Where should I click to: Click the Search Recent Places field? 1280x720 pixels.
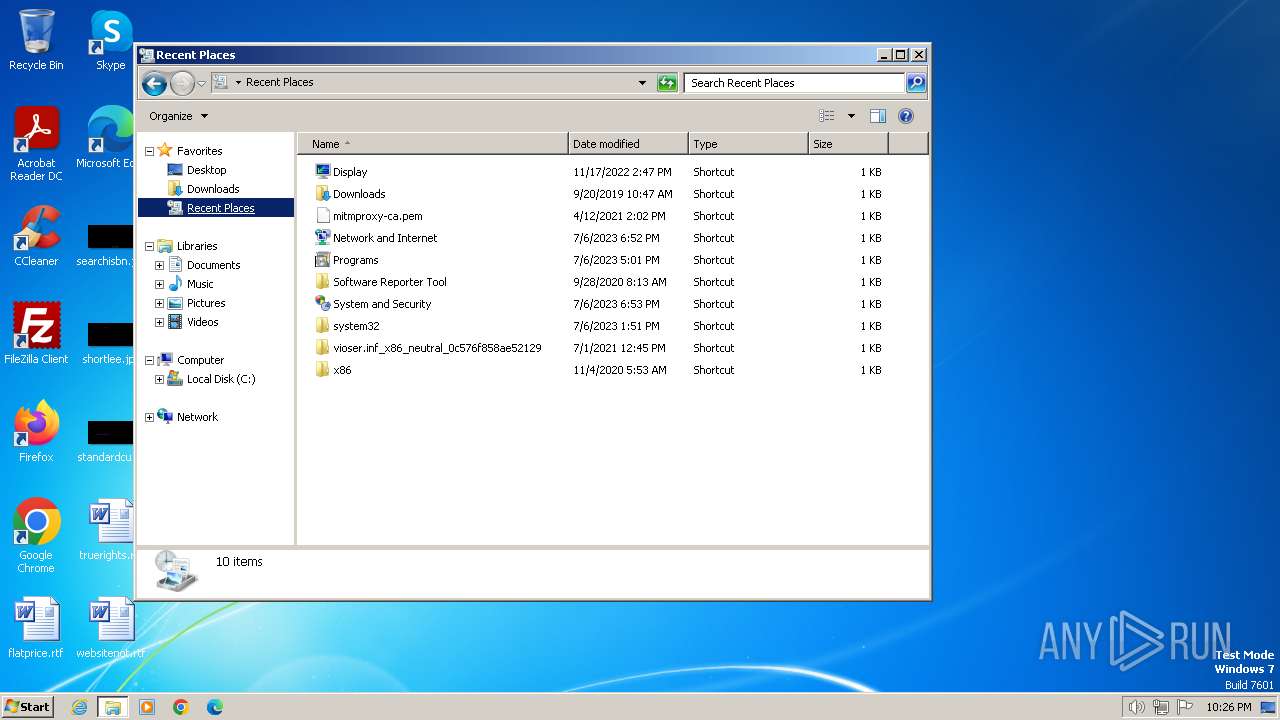tap(795, 83)
